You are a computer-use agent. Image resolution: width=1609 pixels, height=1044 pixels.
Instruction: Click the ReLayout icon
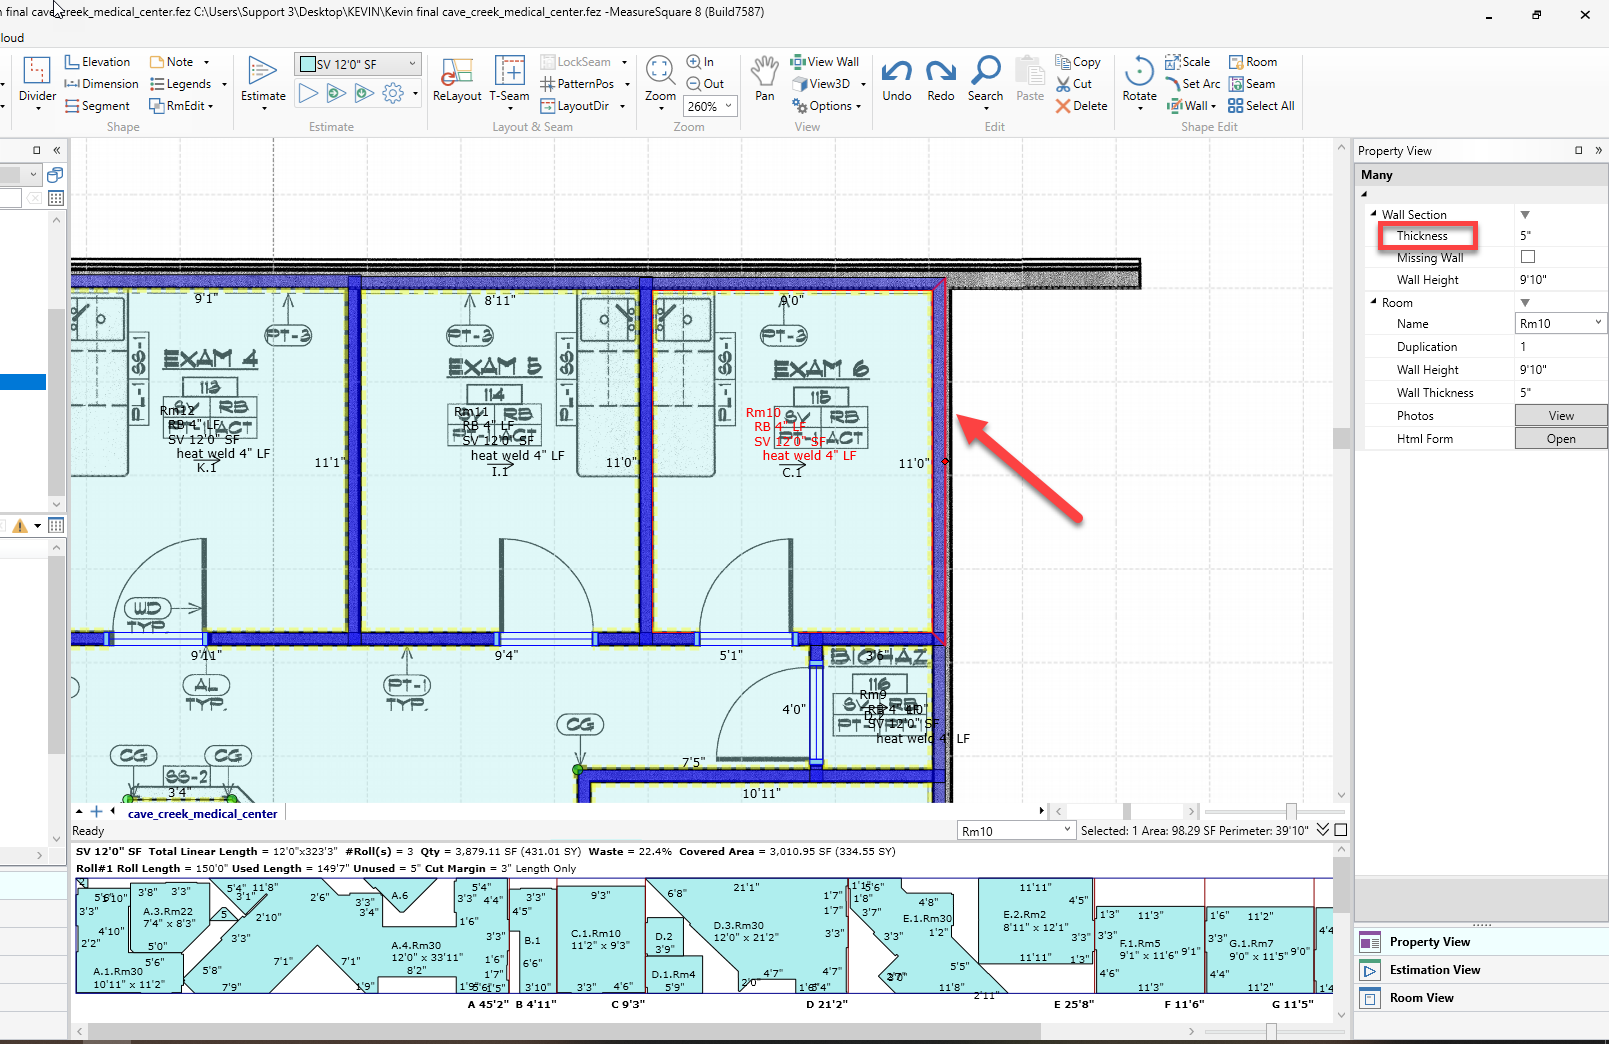(457, 80)
